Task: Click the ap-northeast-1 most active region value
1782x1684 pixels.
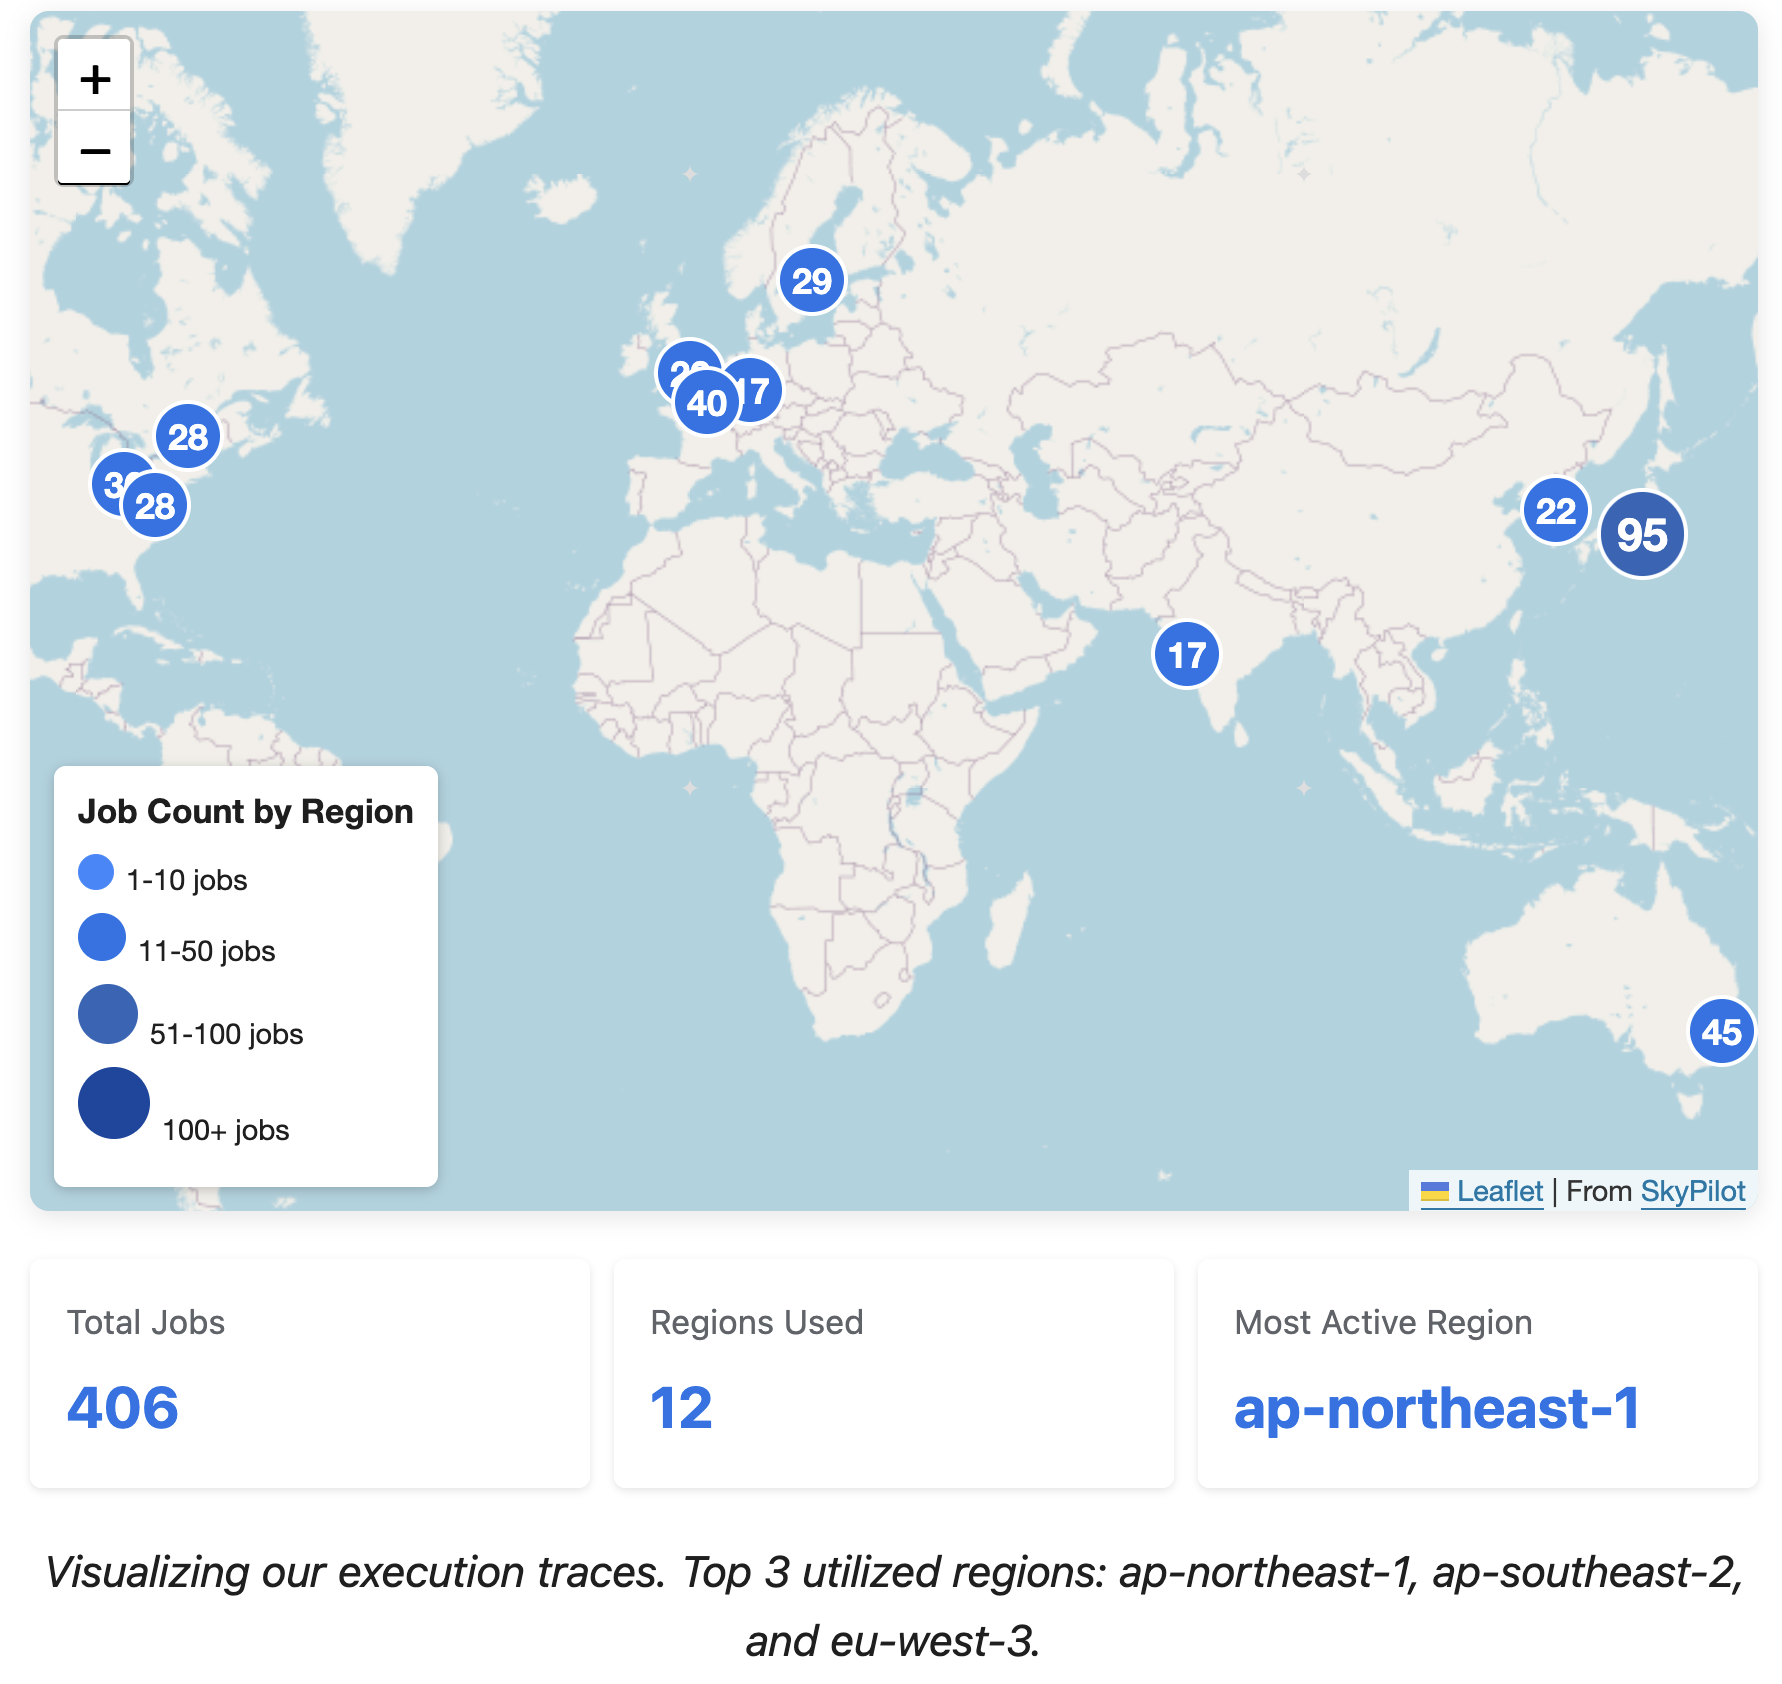Action: coord(1436,1408)
